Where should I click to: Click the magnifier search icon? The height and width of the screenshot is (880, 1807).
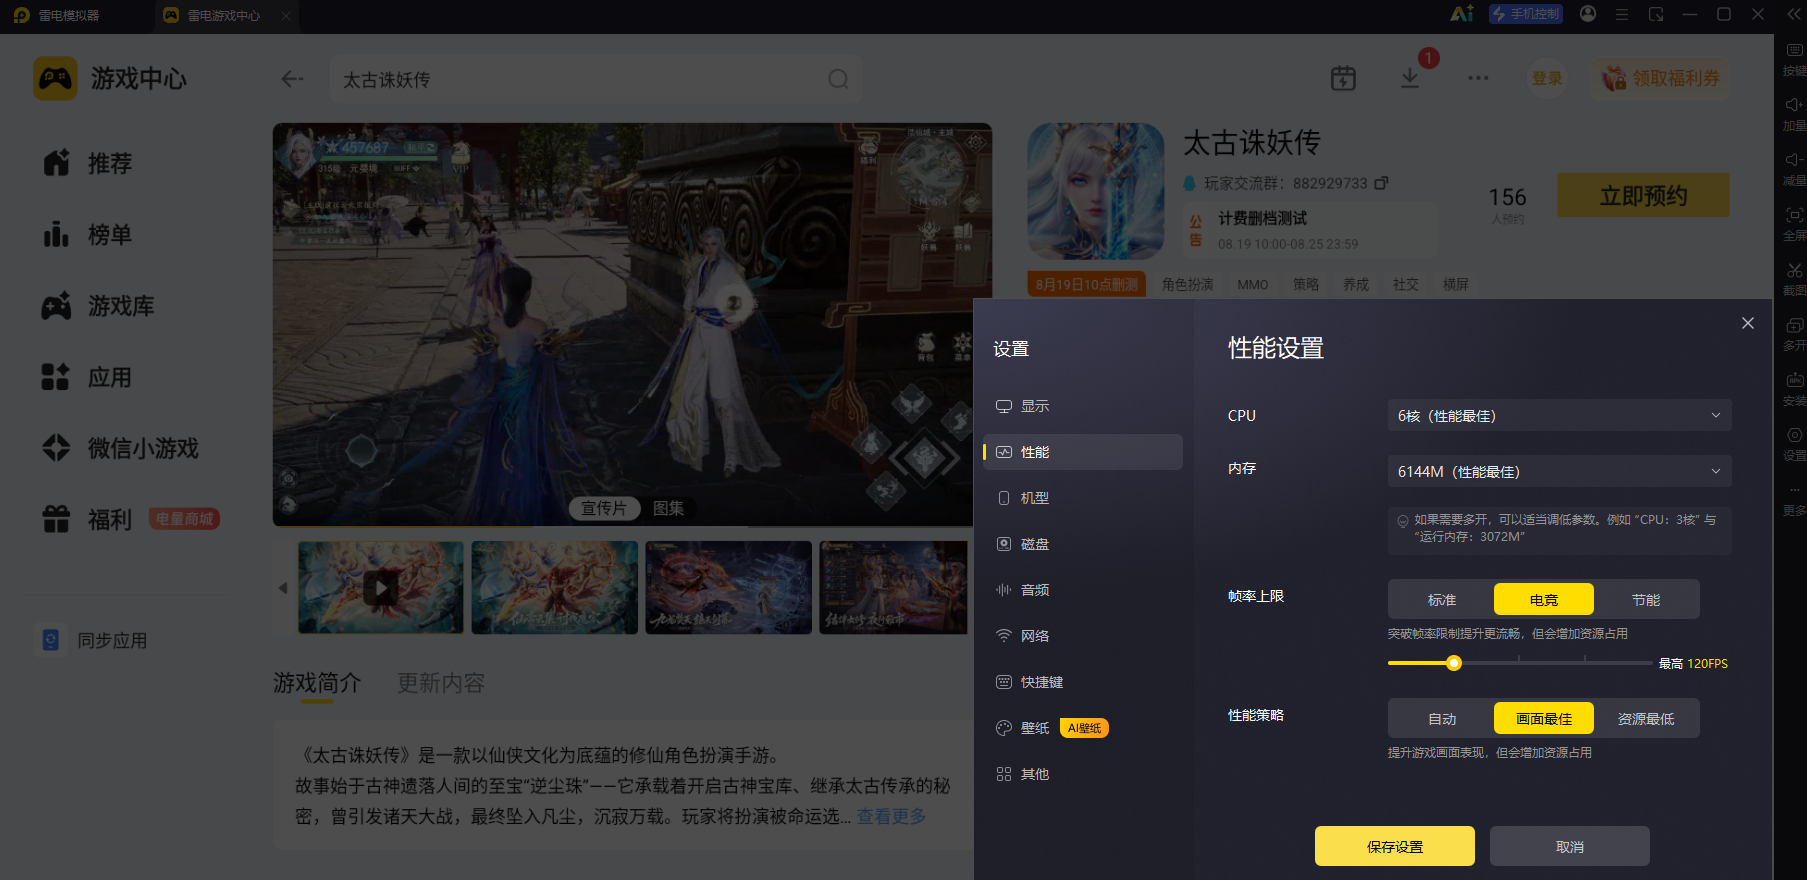pos(838,79)
